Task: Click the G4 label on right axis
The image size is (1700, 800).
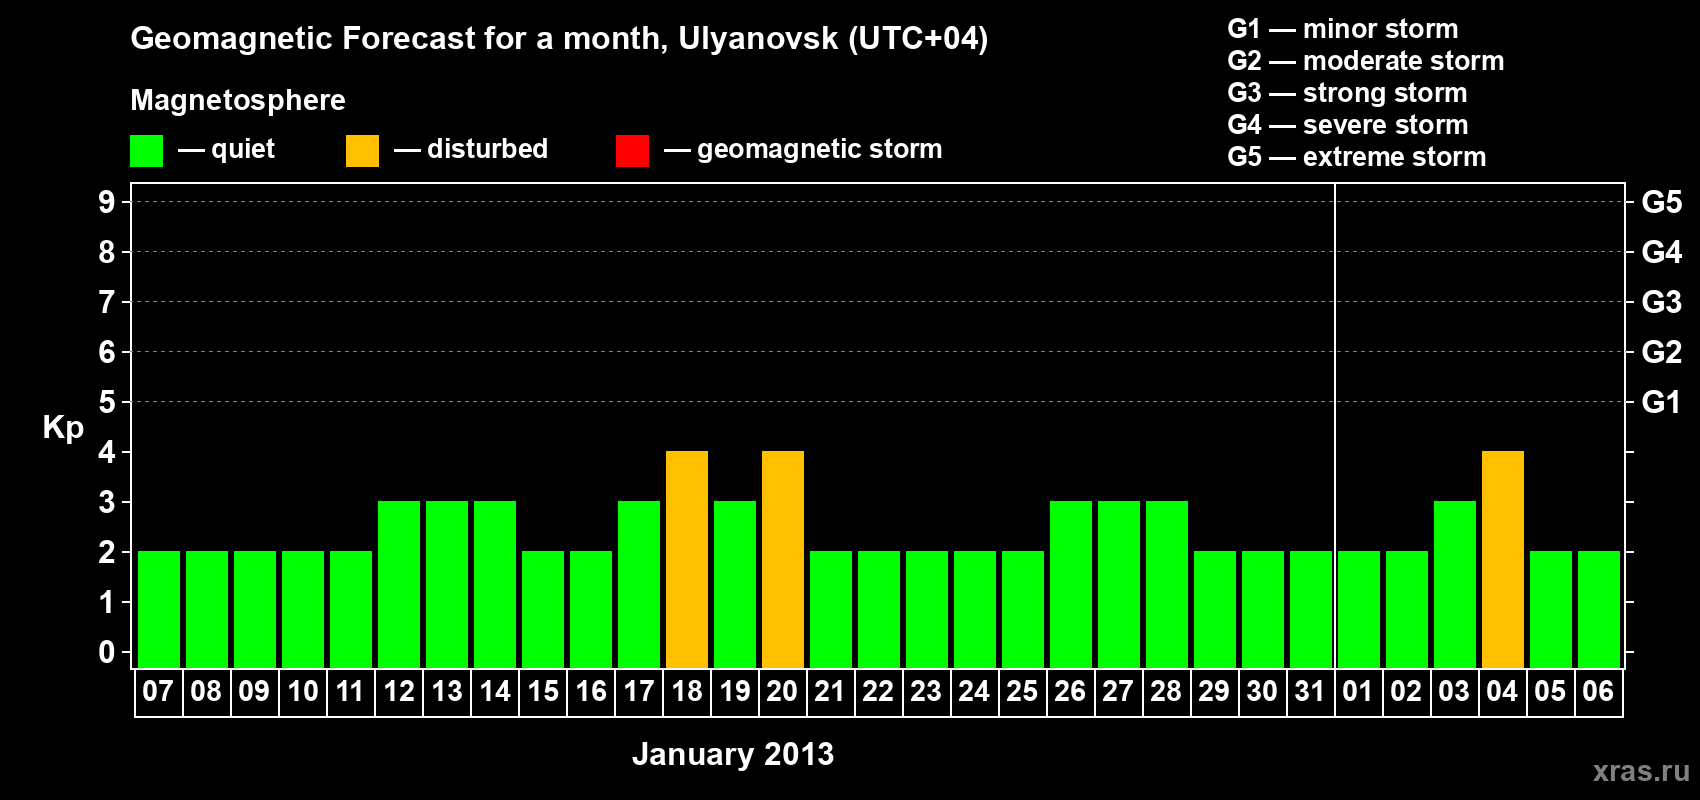Action: (1662, 252)
